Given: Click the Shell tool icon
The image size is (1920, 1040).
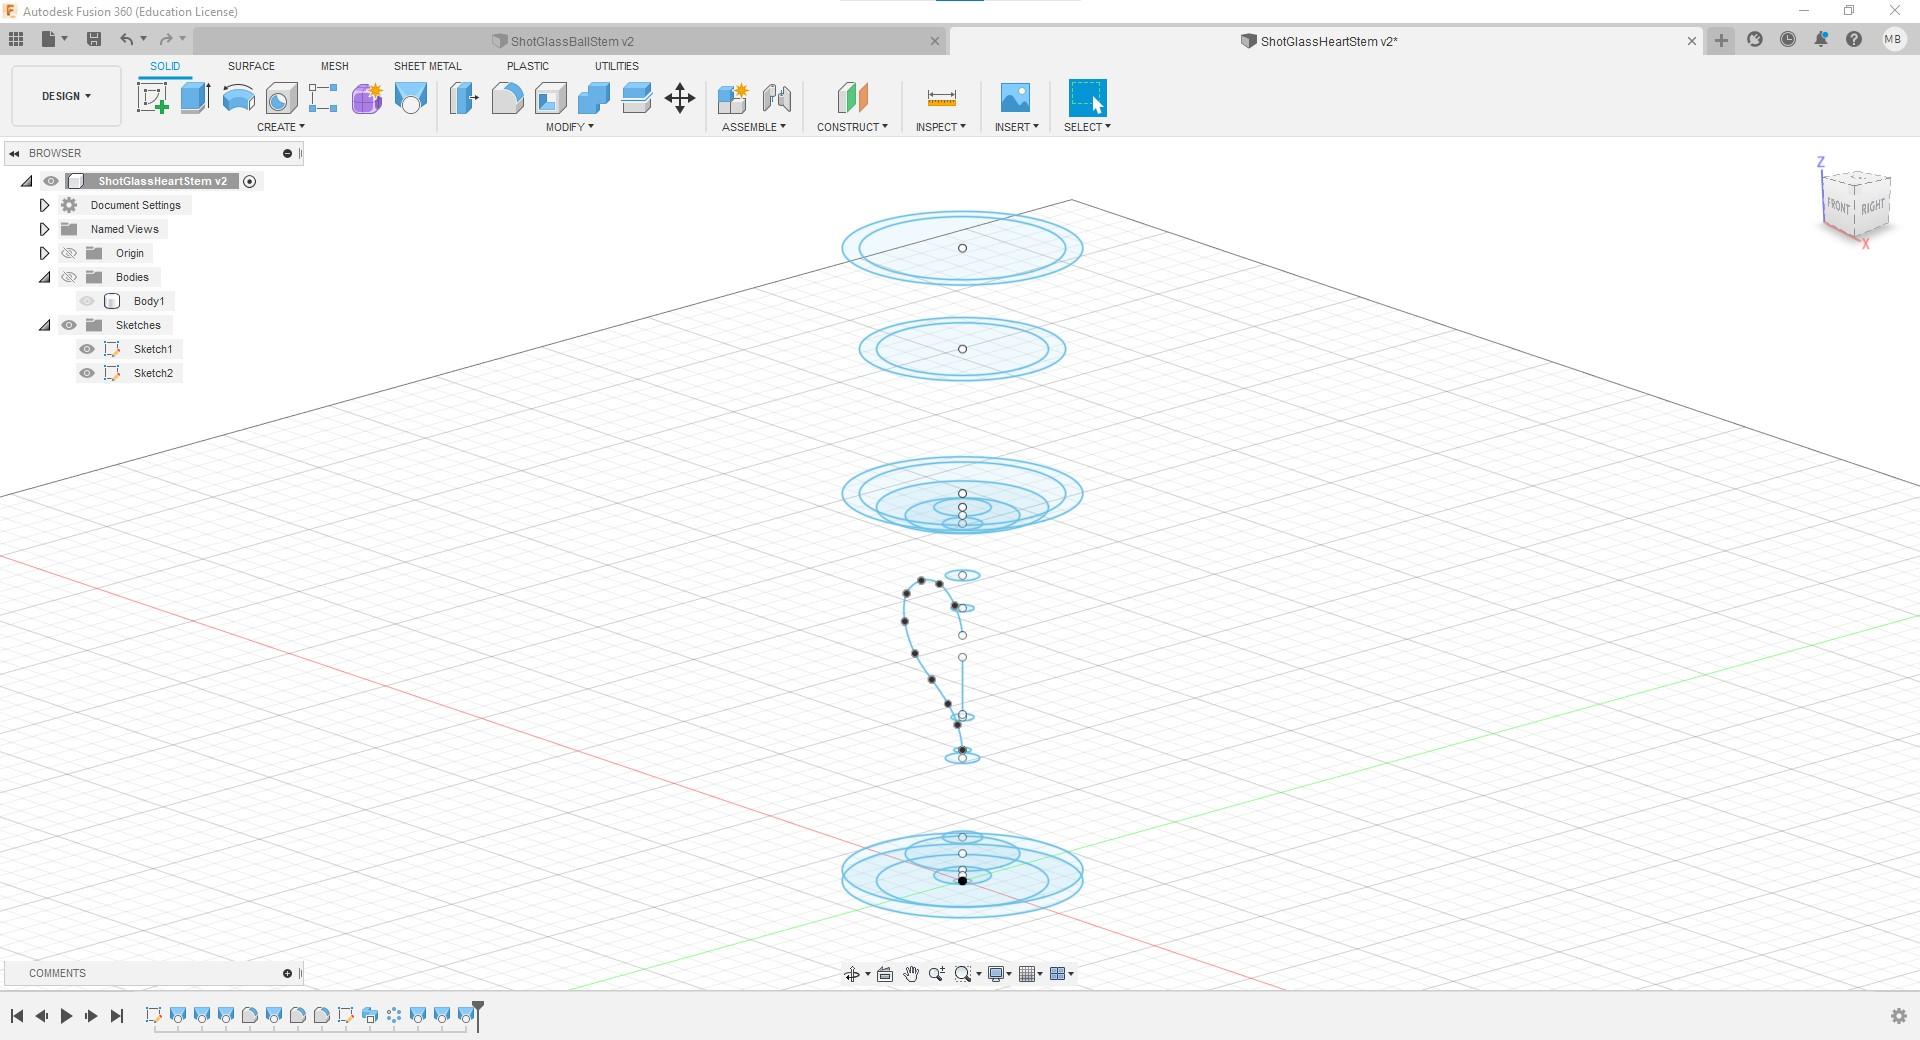Looking at the screenshot, I should [550, 98].
